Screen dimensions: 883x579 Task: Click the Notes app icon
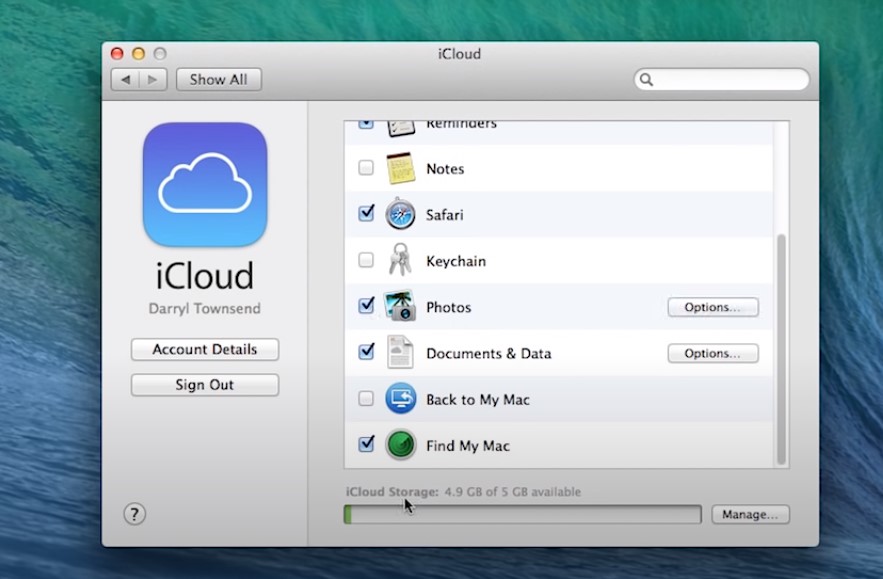coord(400,169)
